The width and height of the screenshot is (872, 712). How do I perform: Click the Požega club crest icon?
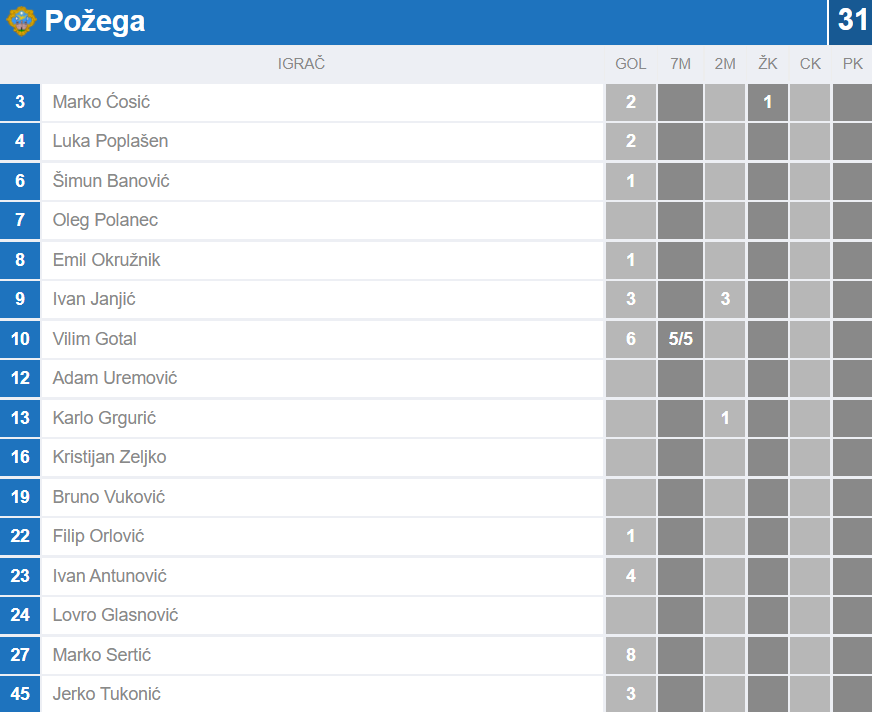pos(21,21)
